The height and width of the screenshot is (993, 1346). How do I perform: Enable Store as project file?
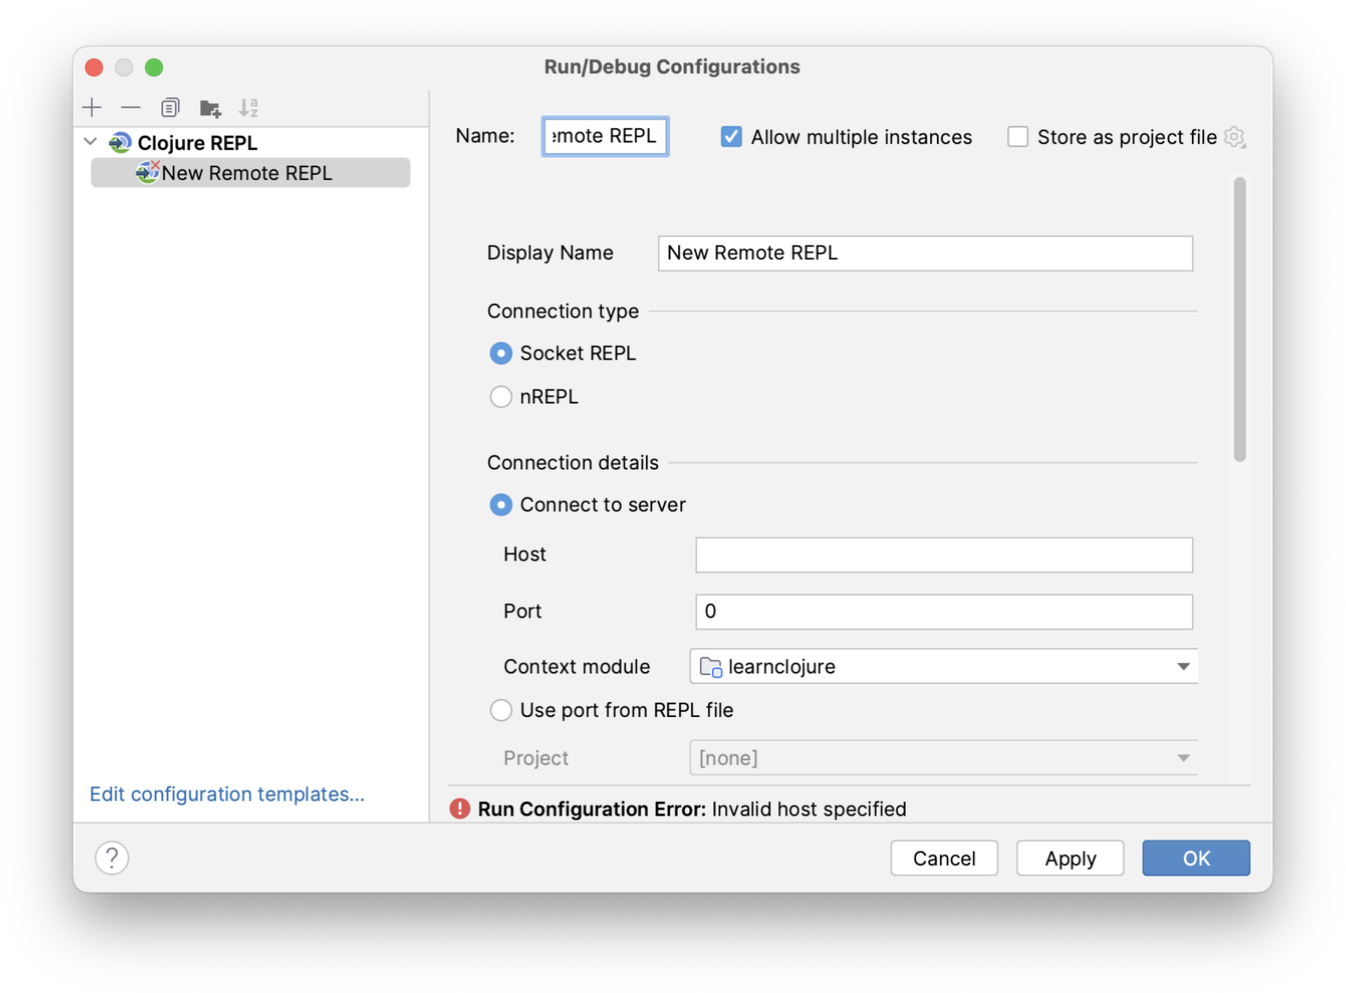(1018, 137)
